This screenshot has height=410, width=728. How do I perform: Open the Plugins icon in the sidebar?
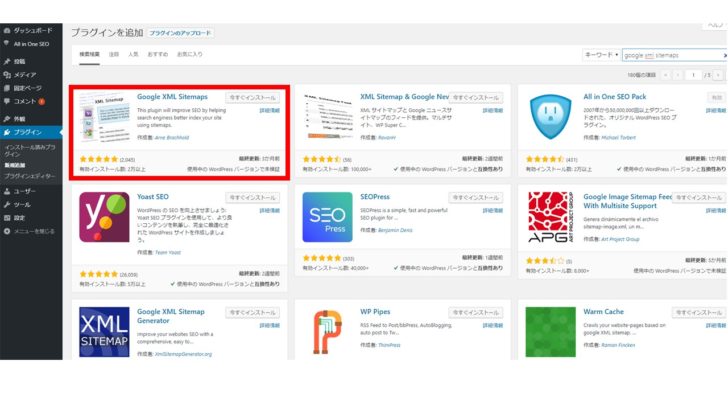click(7, 132)
